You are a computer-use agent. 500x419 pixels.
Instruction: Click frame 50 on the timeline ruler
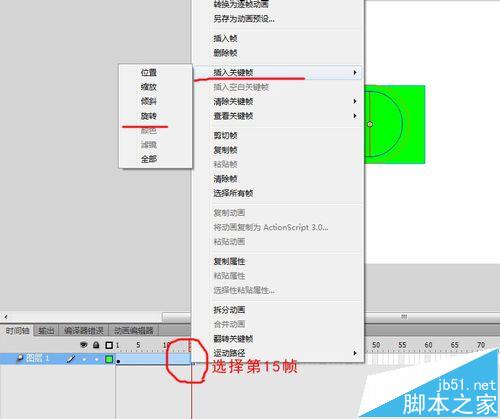pos(376,345)
